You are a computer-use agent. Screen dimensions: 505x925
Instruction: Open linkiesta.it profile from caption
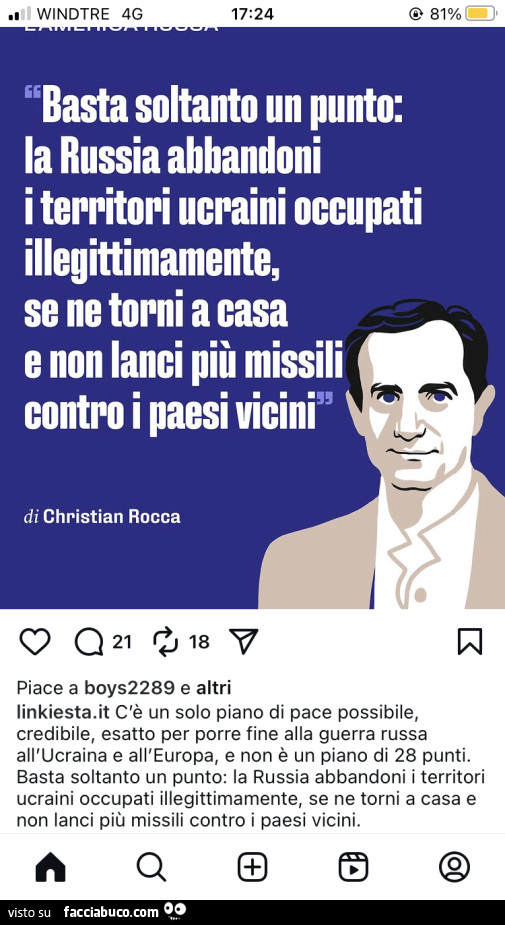[63, 713]
